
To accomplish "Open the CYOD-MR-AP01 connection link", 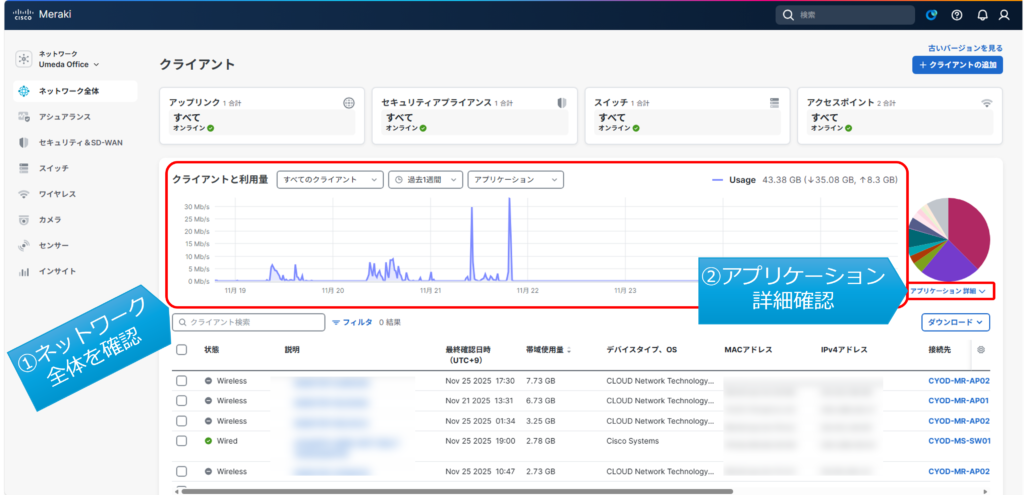I will [x=959, y=400].
